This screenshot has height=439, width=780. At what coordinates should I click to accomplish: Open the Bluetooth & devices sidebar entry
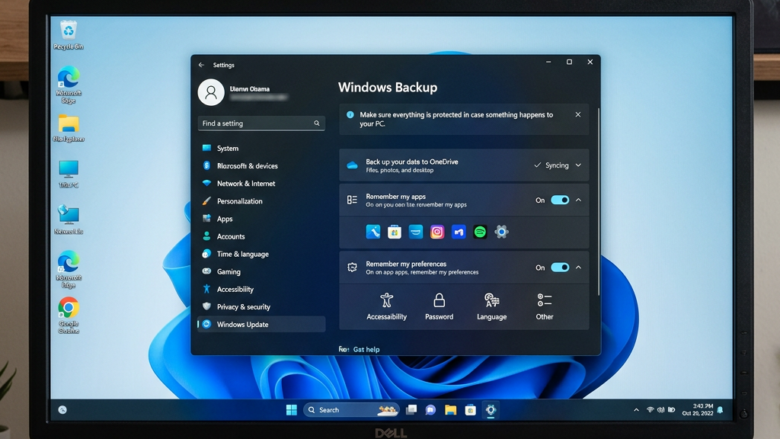click(262, 166)
